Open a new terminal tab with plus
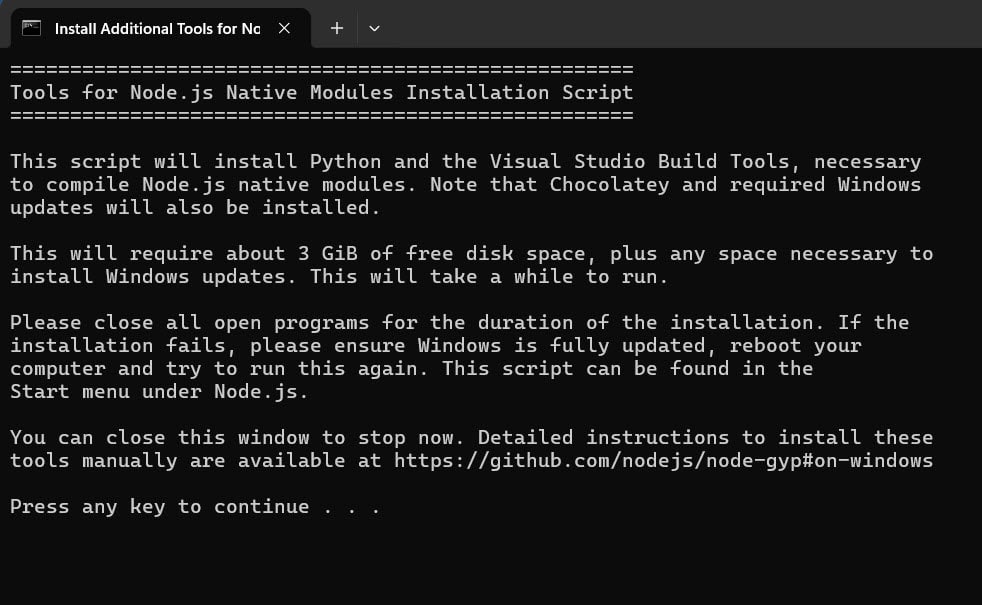The image size is (982, 605). (x=337, y=28)
